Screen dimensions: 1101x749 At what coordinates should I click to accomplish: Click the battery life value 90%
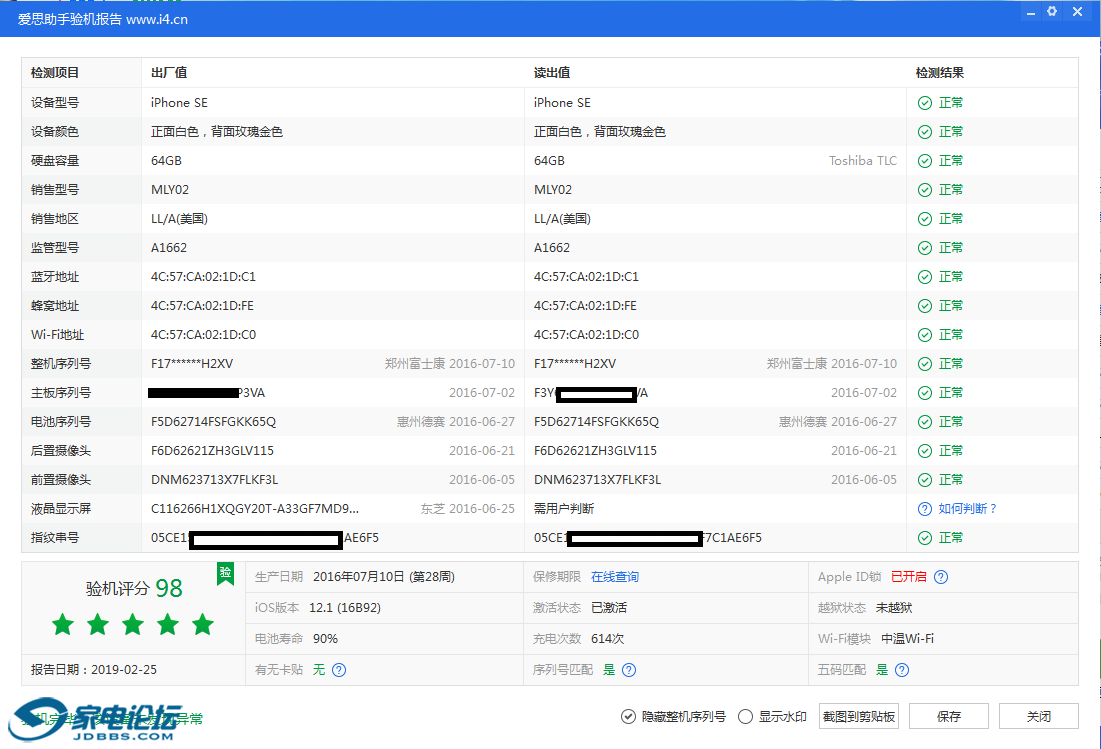(325, 639)
